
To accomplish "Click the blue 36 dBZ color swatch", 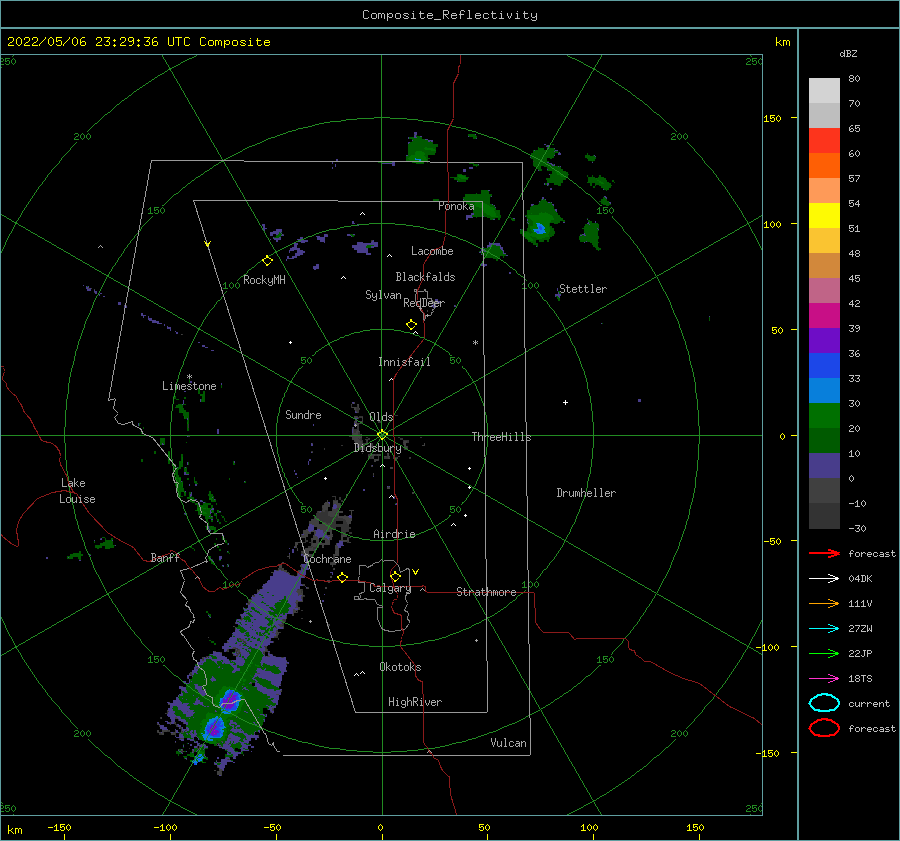I will (824, 365).
